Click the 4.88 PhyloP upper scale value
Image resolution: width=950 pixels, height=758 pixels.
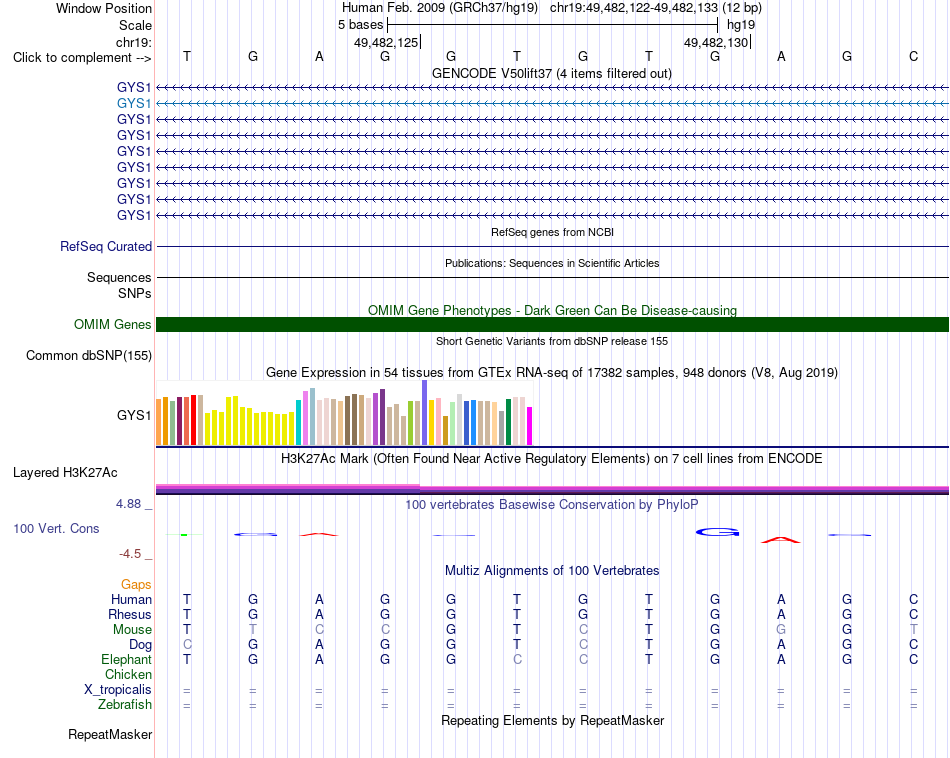click(128, 504)
